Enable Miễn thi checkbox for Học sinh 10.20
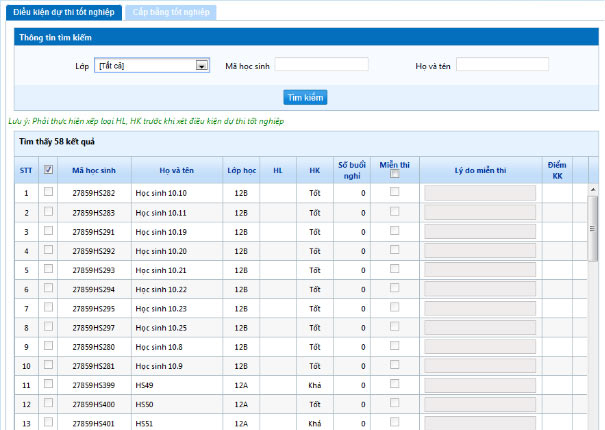The height and width of the screenshot is (430, 605). click(x=394, y=250)
